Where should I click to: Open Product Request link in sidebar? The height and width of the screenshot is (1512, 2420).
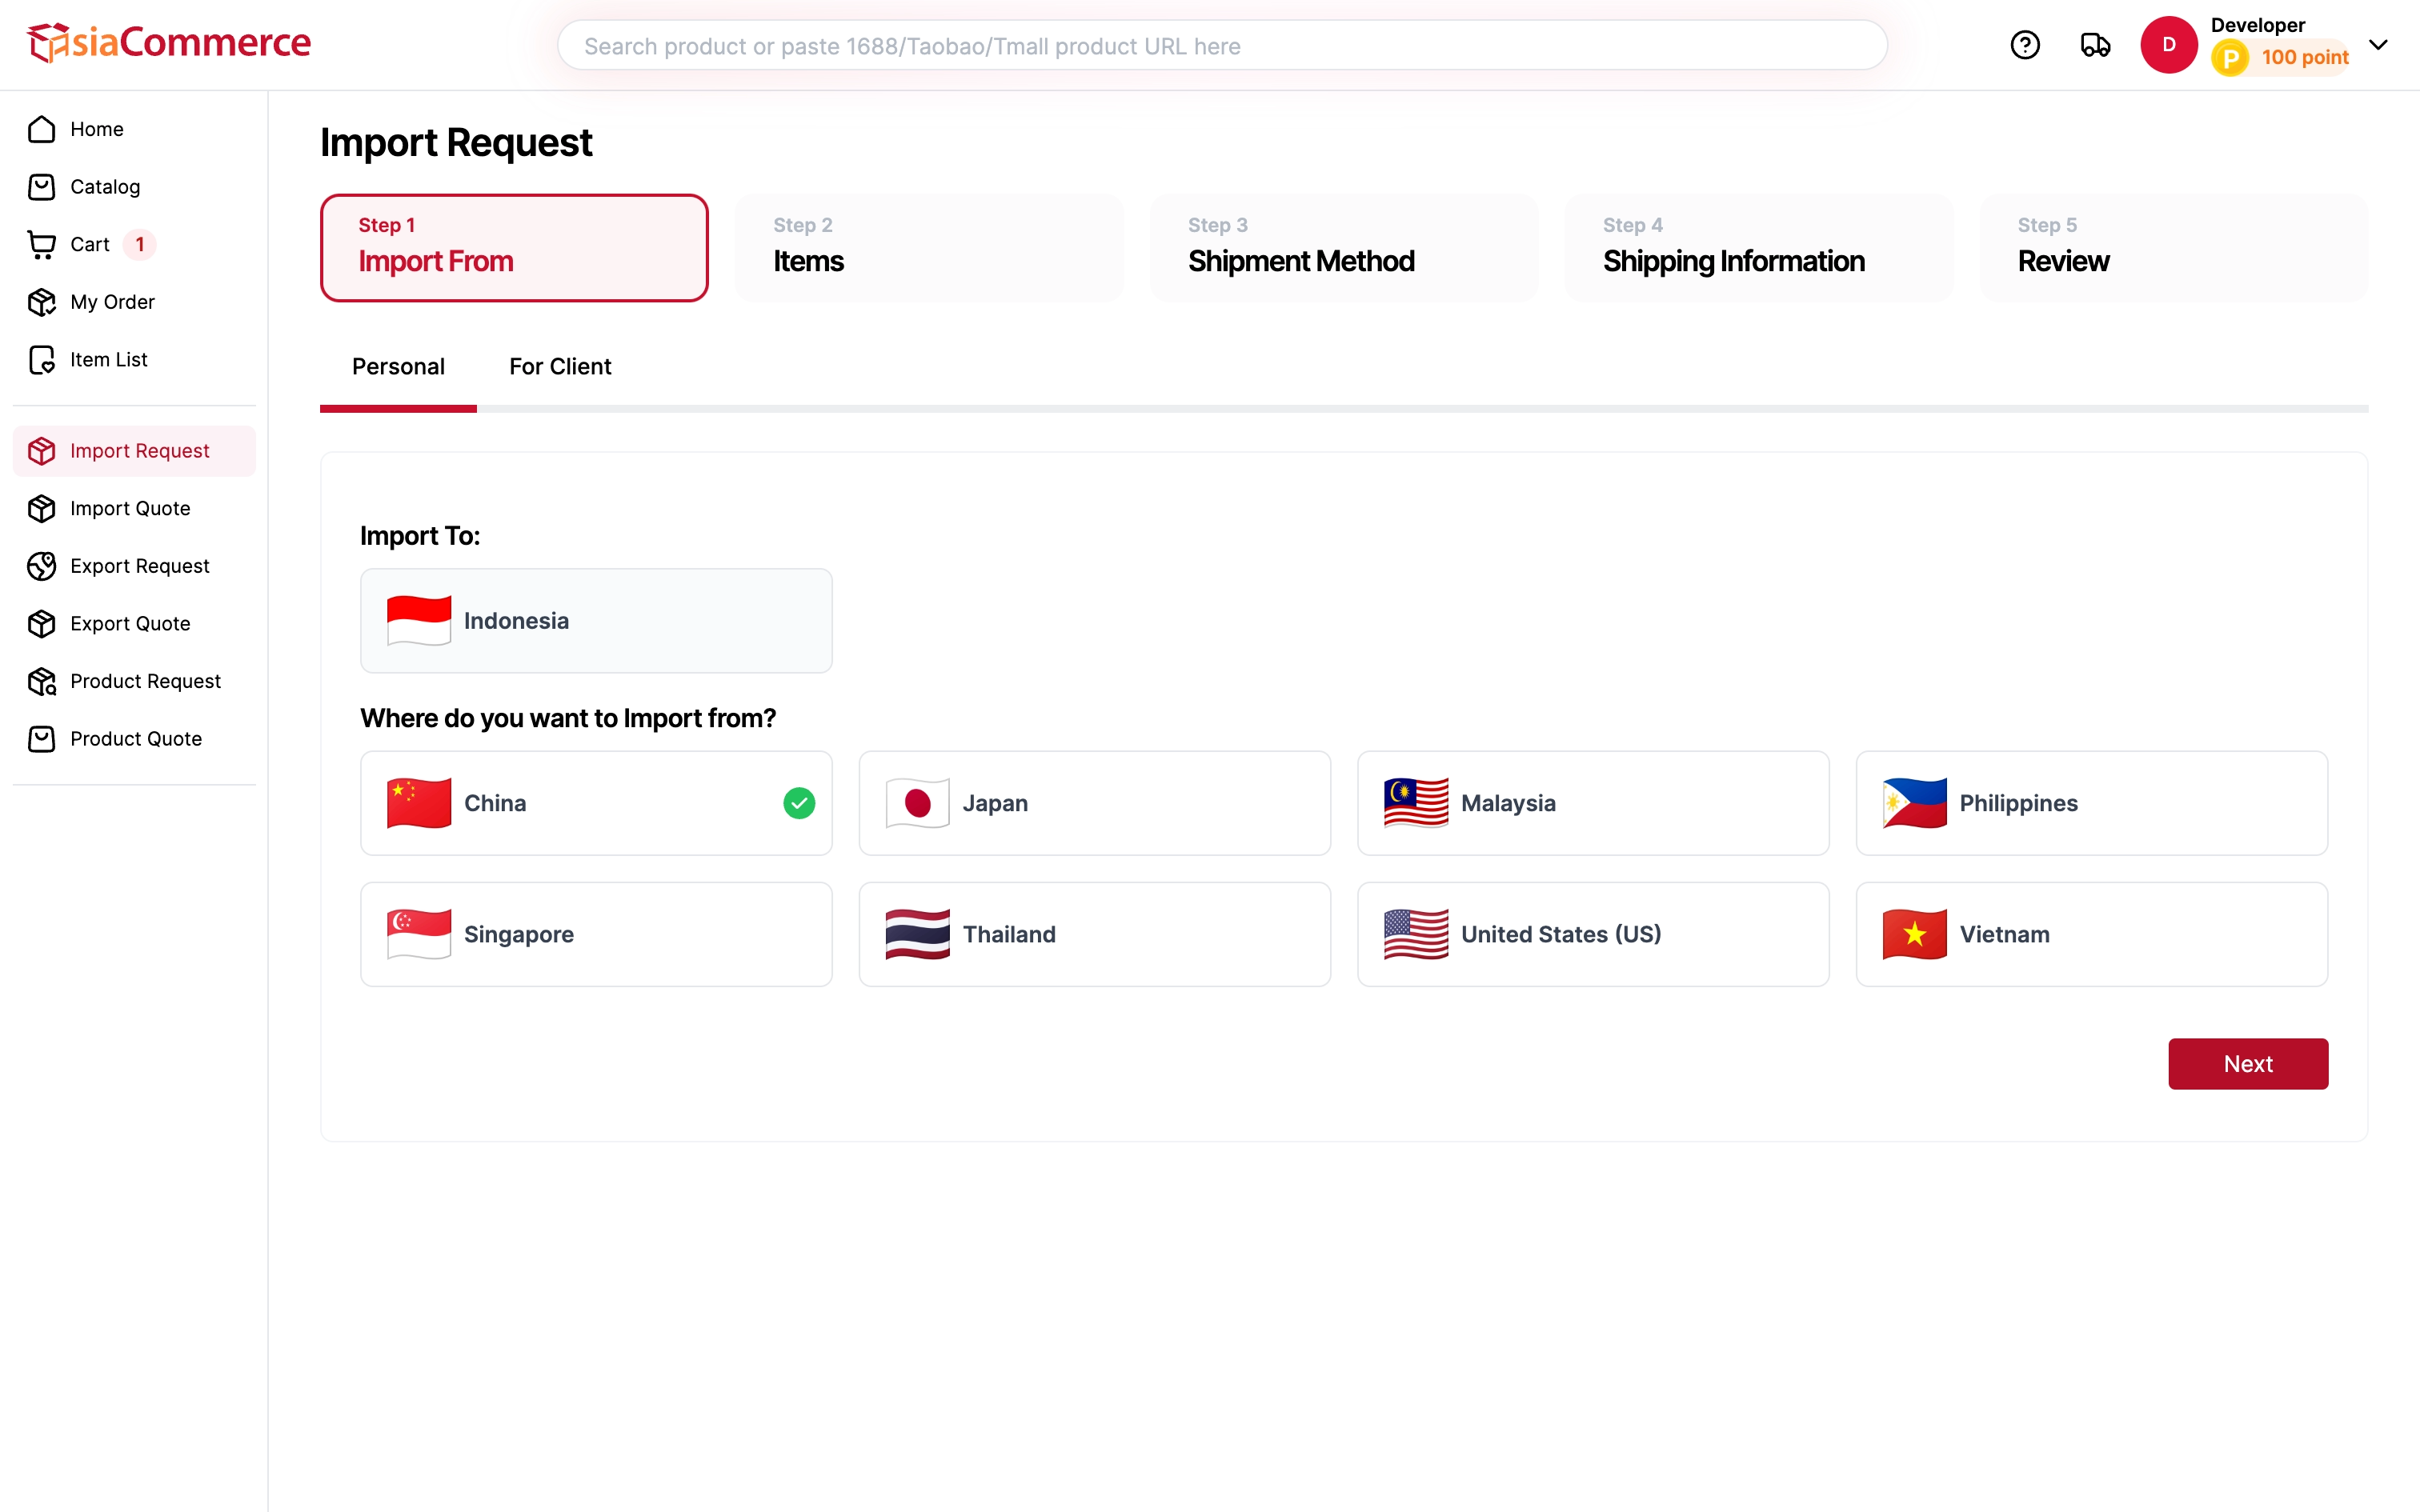pyautogui.click(x=134, y=681)
